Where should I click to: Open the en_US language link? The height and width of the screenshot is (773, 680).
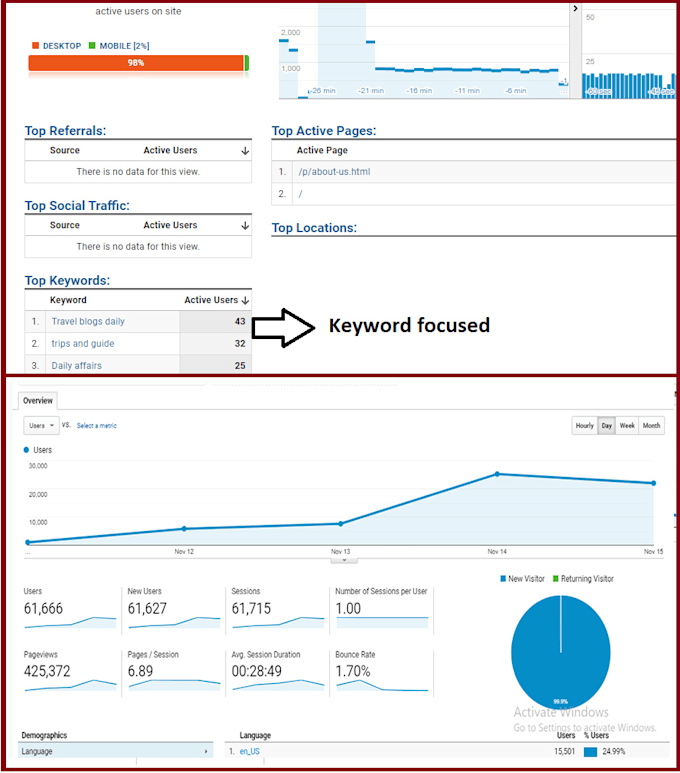[x=250, y=751]
